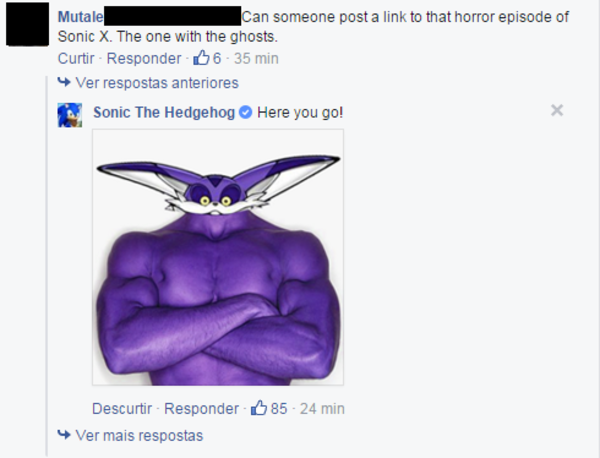The width and height of the screenshot is (600, 458).
Task: Click thumbs-up icon with 6 likes
Action: point(201,58)
